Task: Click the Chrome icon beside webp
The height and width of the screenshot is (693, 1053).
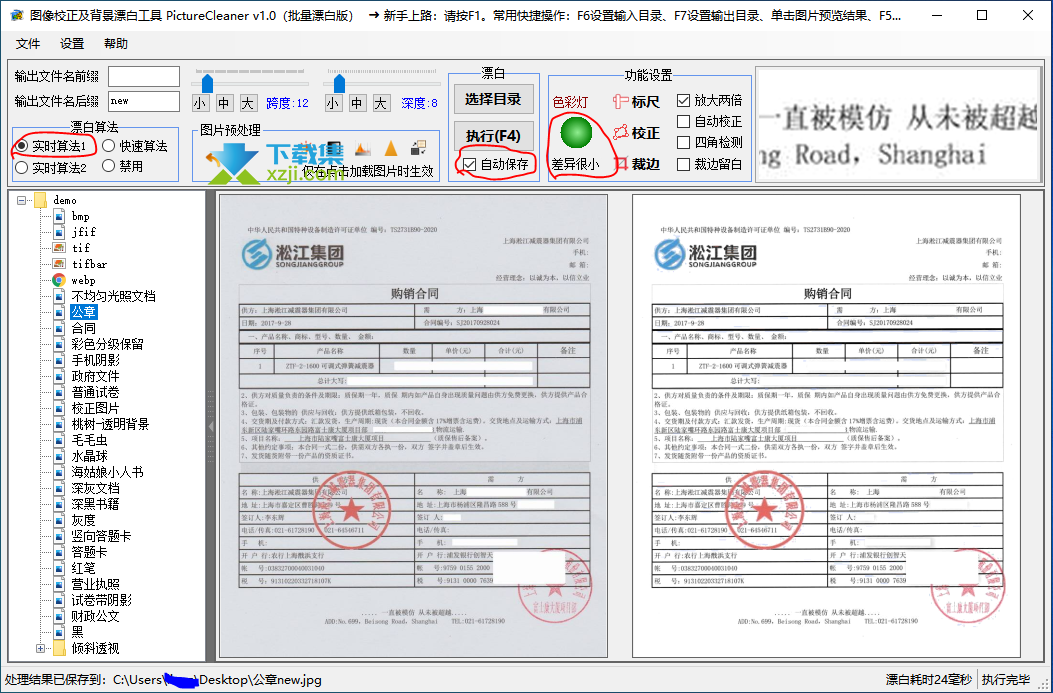Action: click(59, 280)
